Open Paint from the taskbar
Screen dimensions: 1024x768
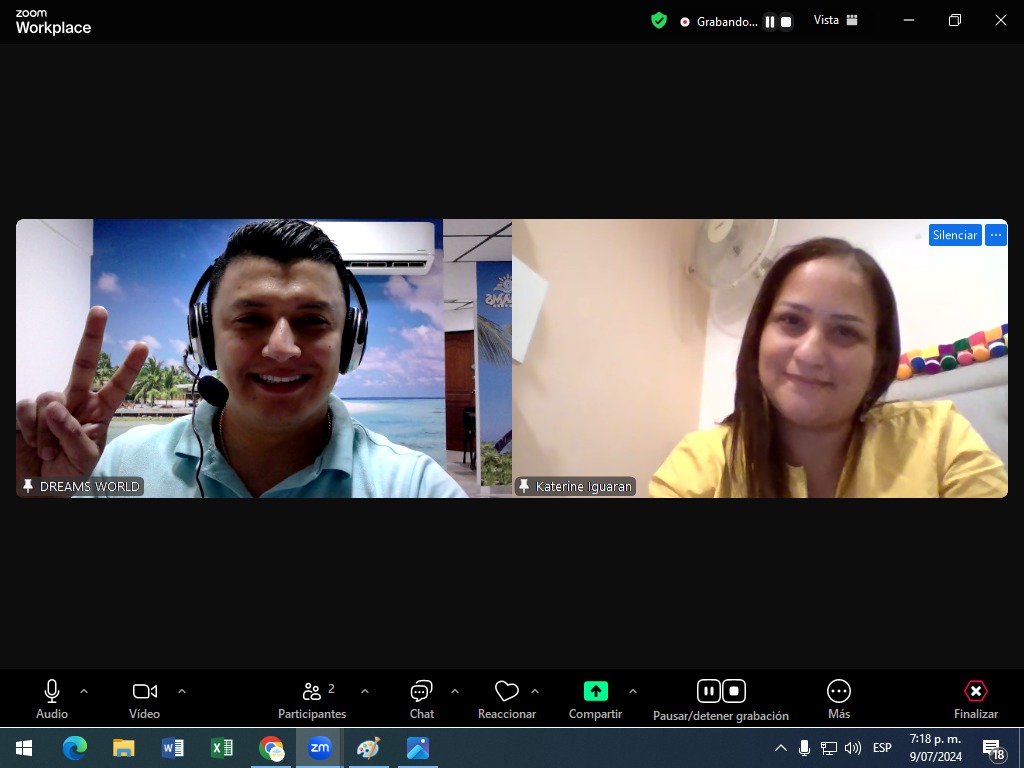pyautogui.click(x=368, y=748)
